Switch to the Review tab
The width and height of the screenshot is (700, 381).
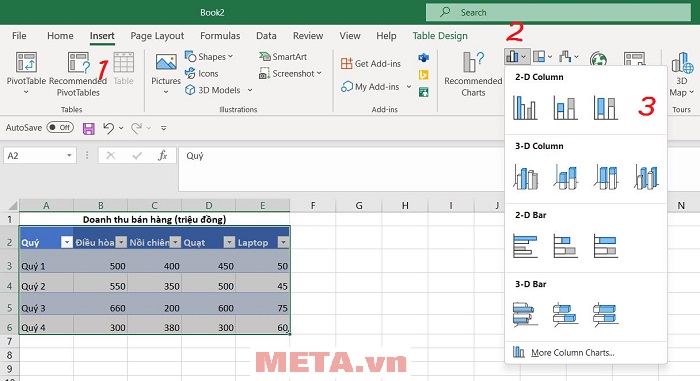click(308, 36)
